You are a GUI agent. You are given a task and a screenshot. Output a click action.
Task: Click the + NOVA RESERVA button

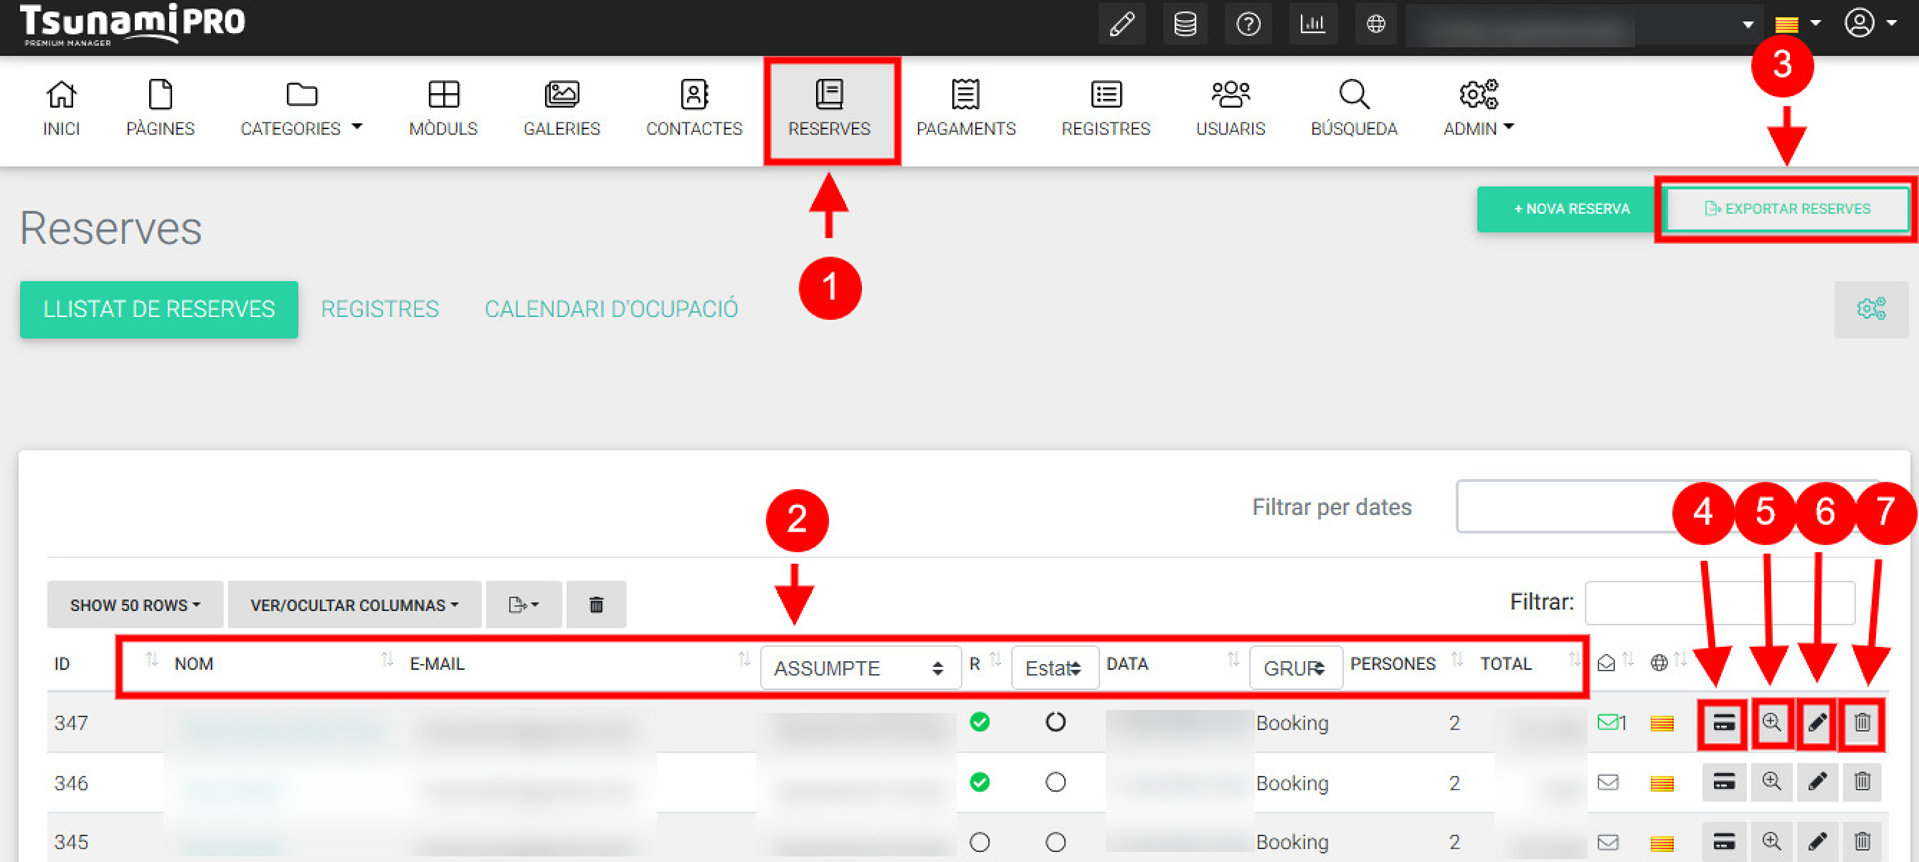1570,209
